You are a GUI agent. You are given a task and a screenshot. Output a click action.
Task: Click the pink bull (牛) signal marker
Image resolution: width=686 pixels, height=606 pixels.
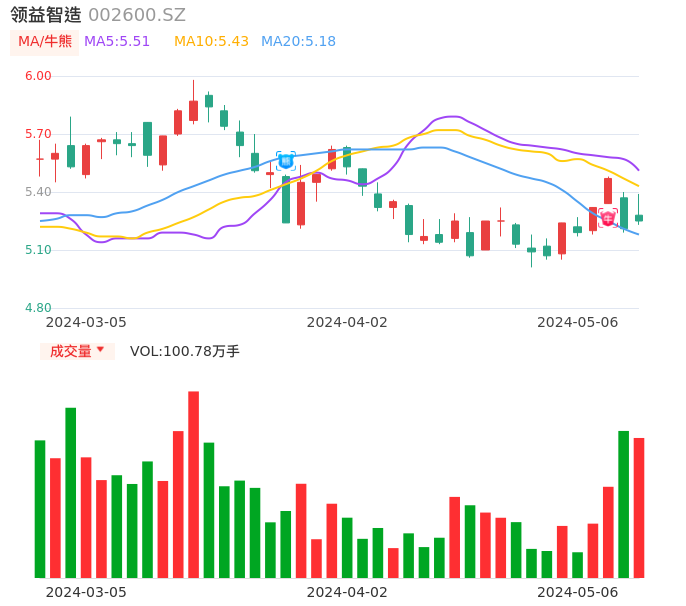coord(608,218)
